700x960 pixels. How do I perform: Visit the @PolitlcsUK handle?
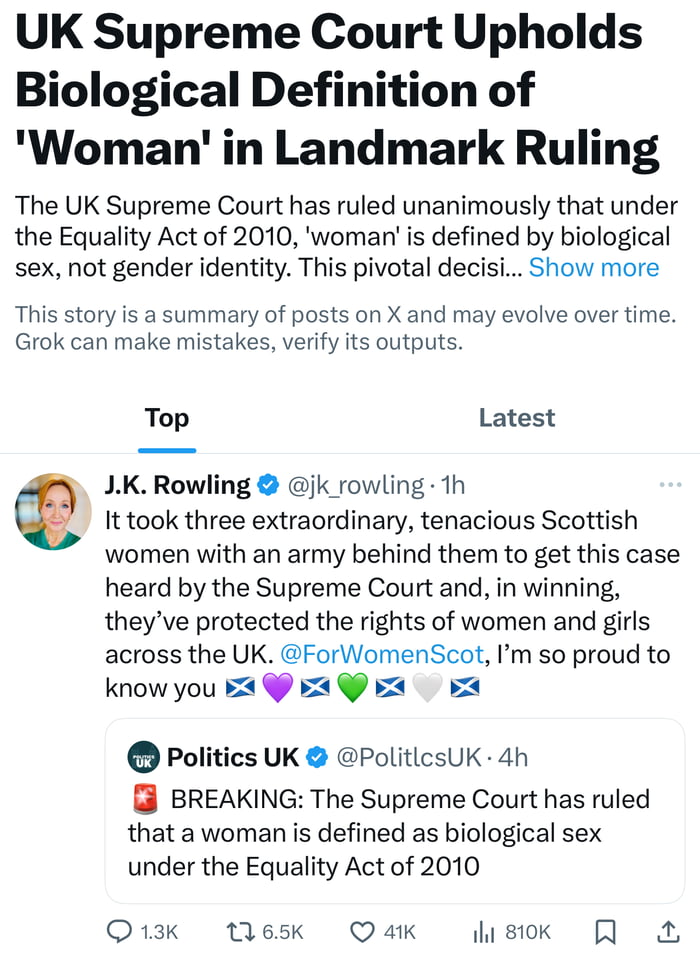[x=408, y=757]
